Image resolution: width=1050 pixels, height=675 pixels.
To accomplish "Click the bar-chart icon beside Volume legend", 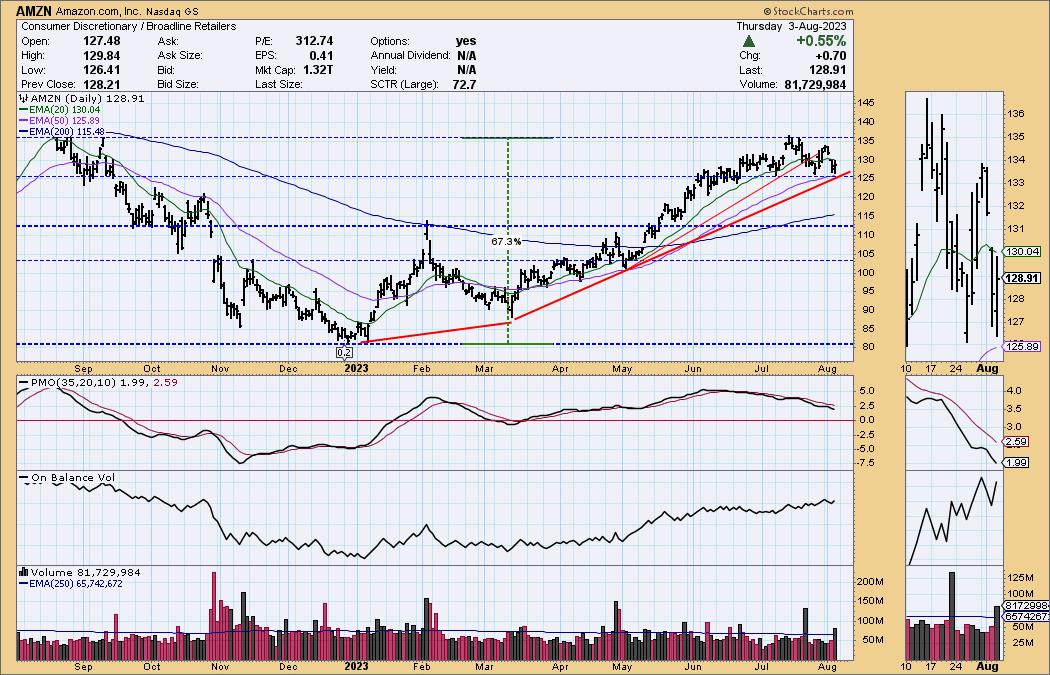I will [24, 572].
